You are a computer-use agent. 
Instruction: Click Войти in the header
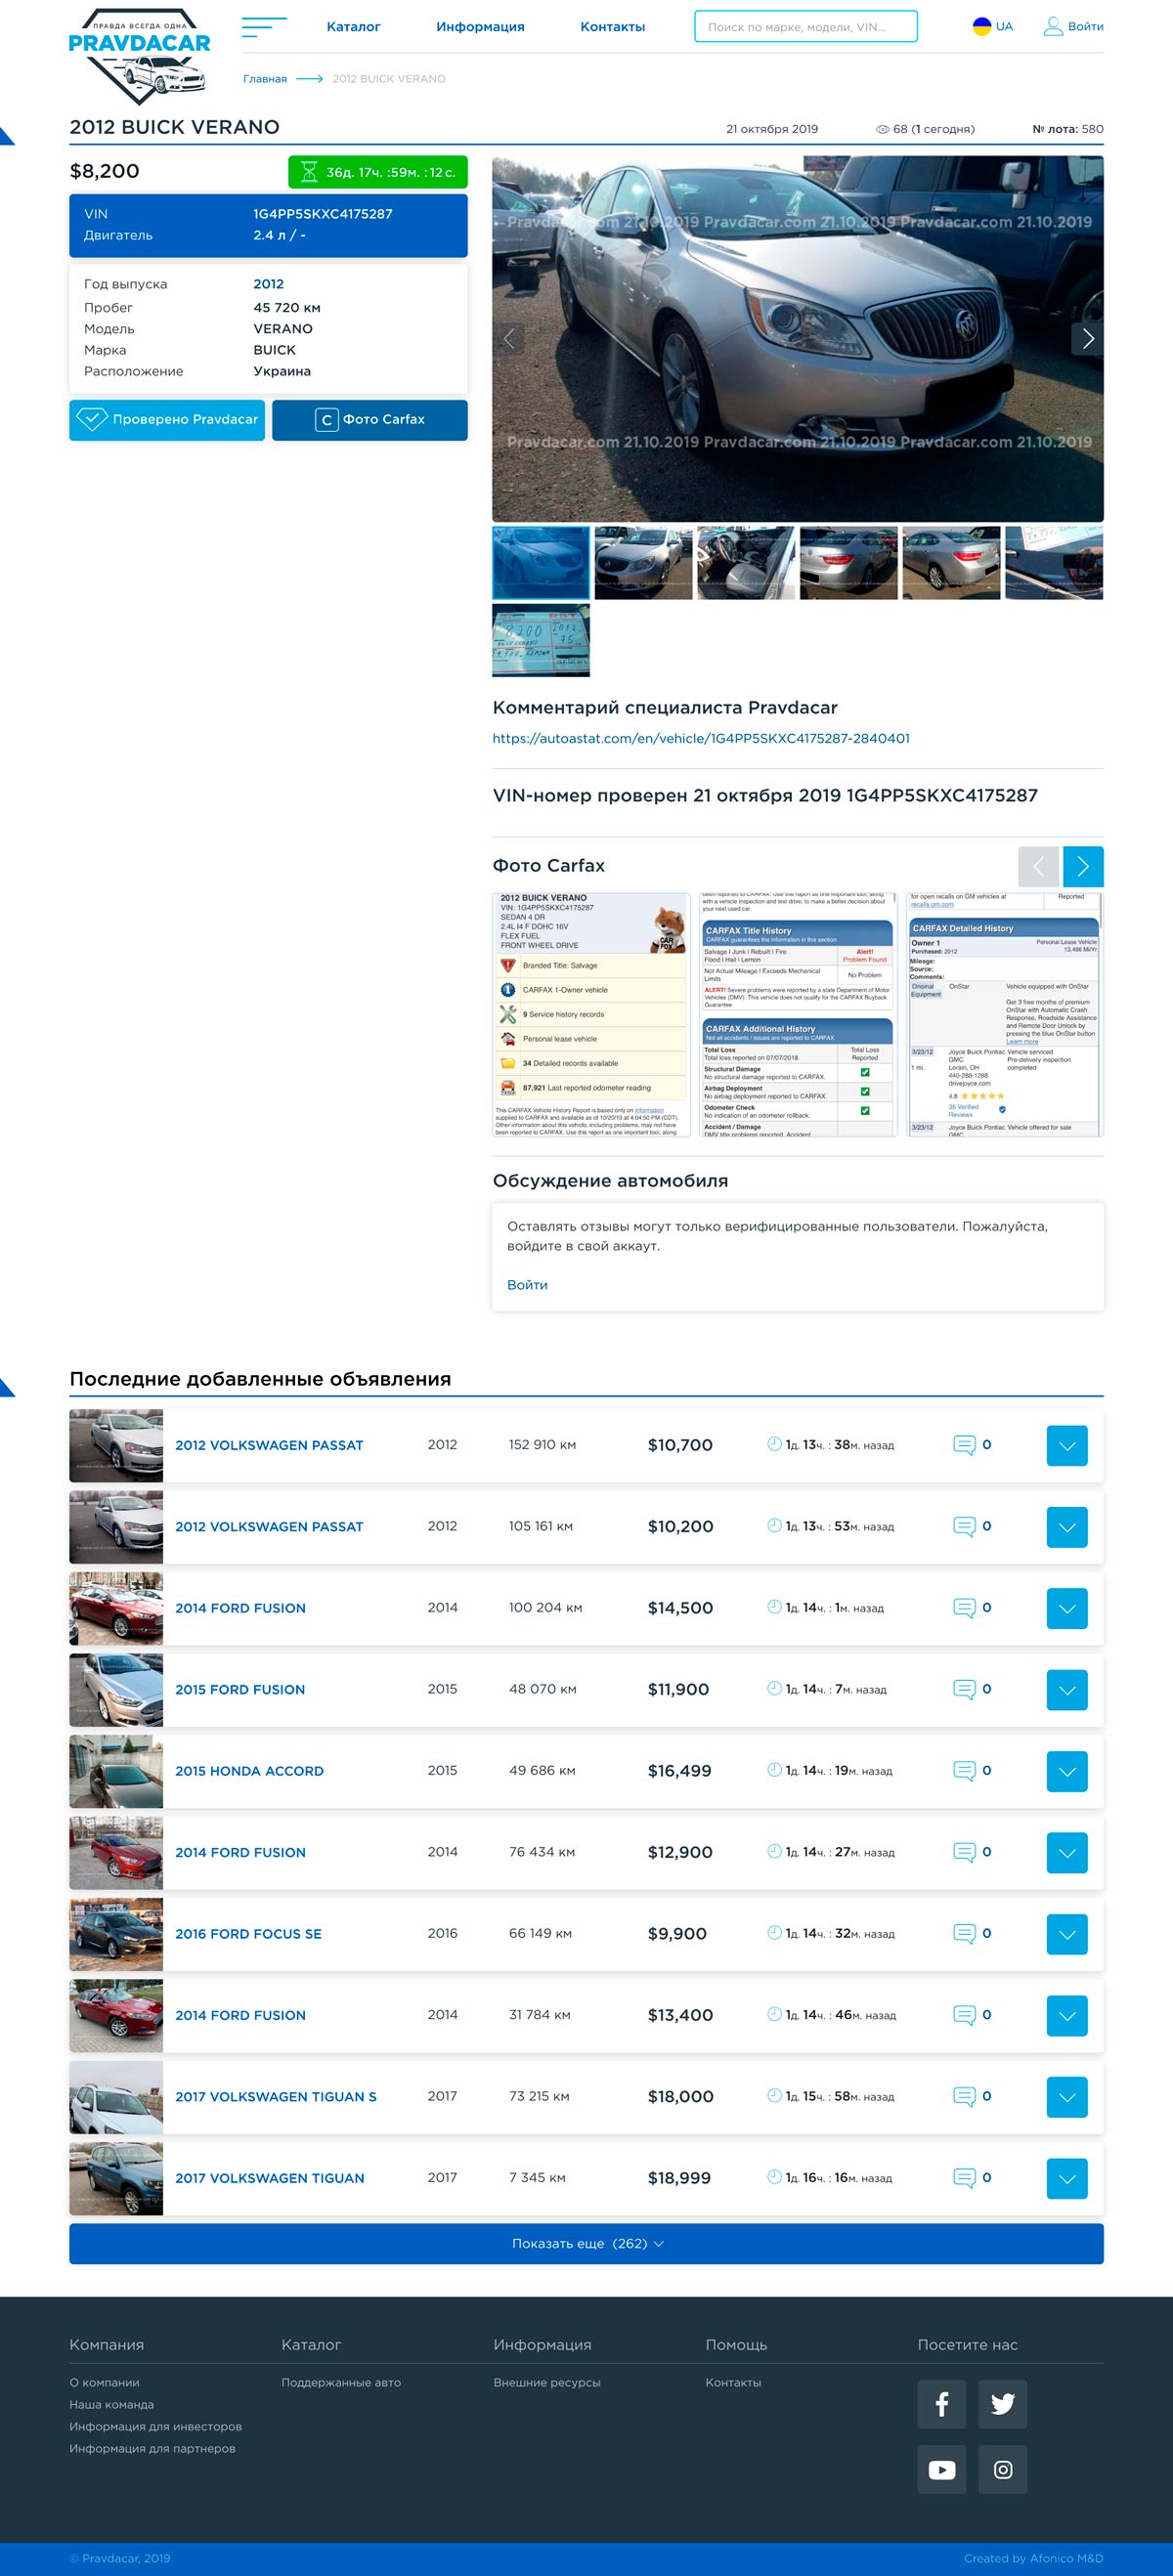click(x=1085, y=27)
